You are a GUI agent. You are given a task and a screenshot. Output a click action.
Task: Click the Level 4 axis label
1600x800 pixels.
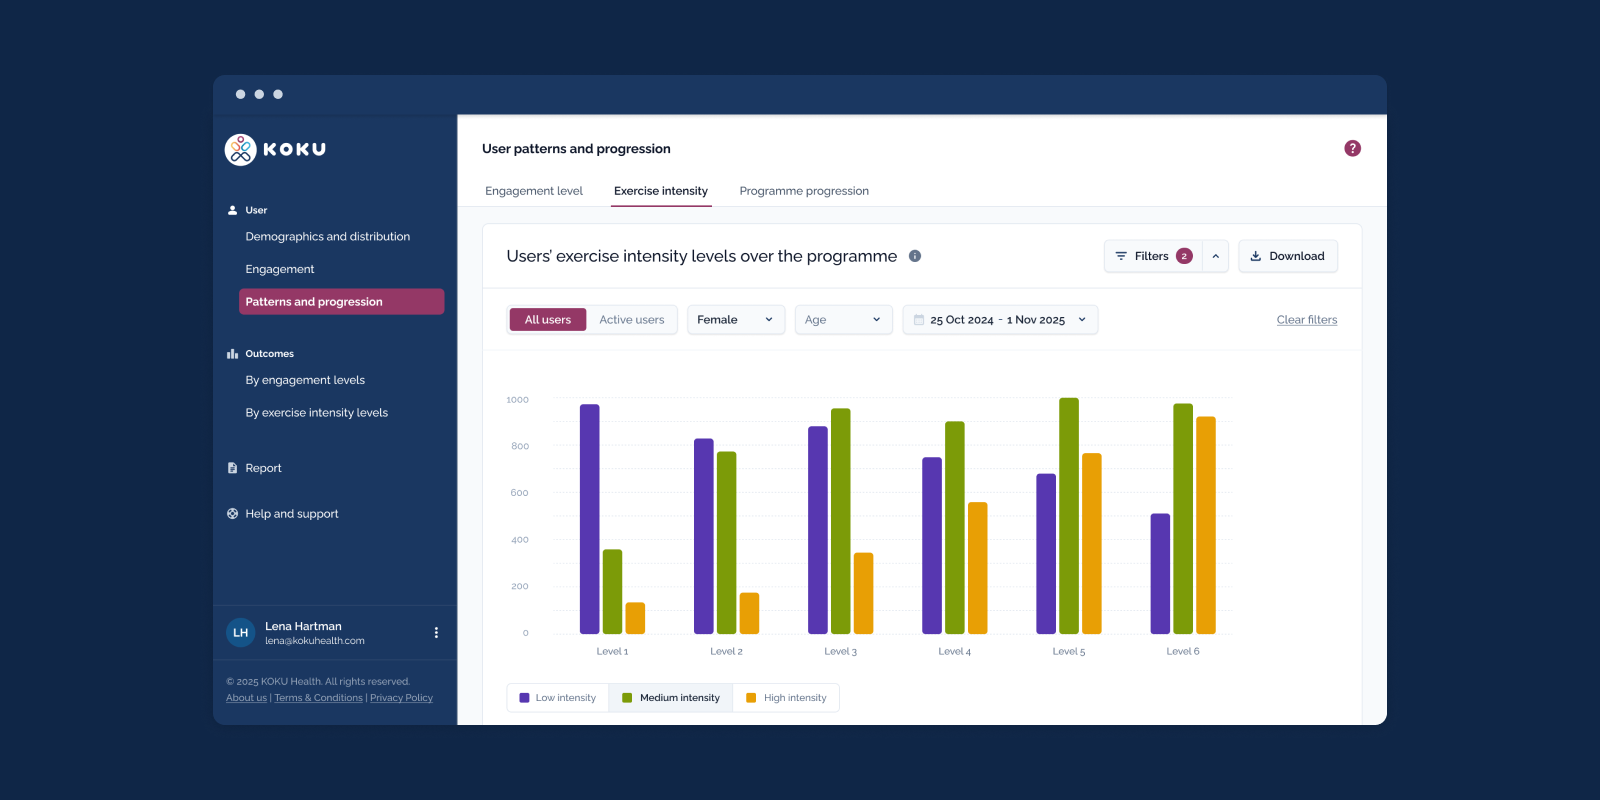tap(955, 651)
